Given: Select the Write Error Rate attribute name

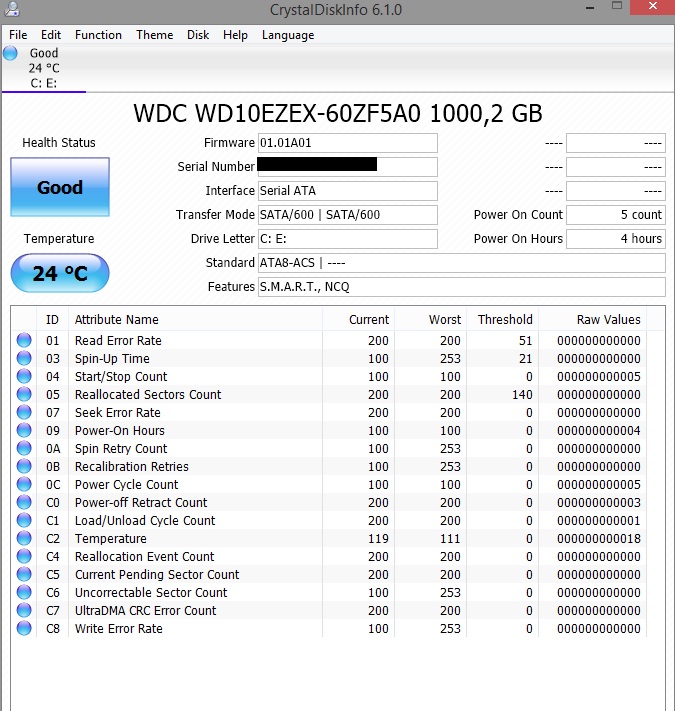Looking at the screenshot, I should pos(119,628).
